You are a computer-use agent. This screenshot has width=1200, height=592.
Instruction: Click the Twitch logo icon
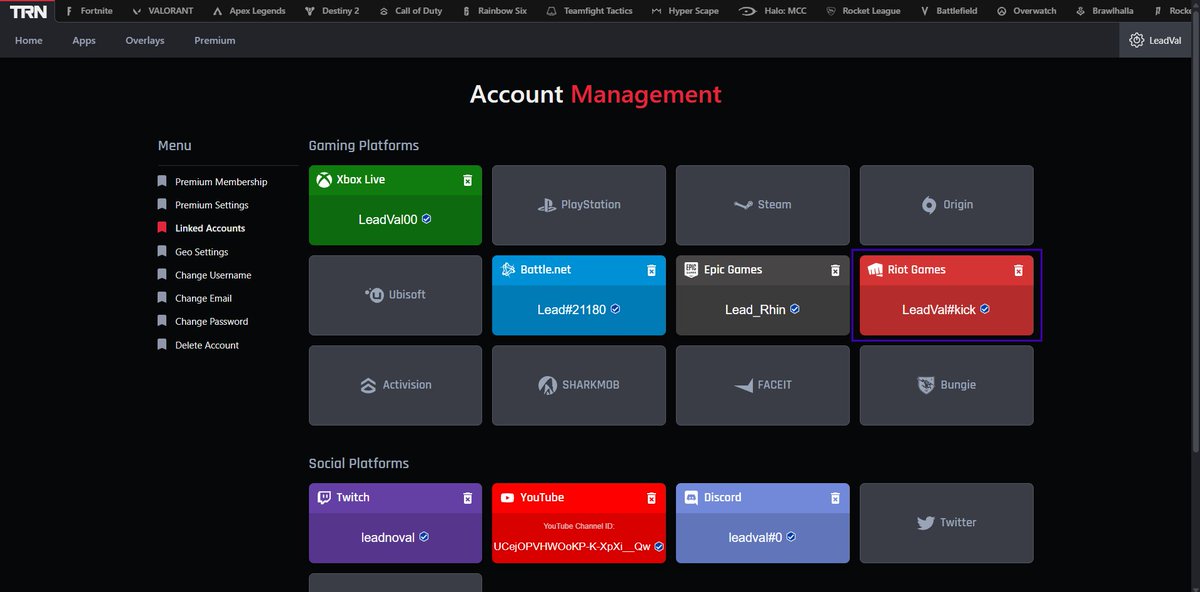[324, 497]
